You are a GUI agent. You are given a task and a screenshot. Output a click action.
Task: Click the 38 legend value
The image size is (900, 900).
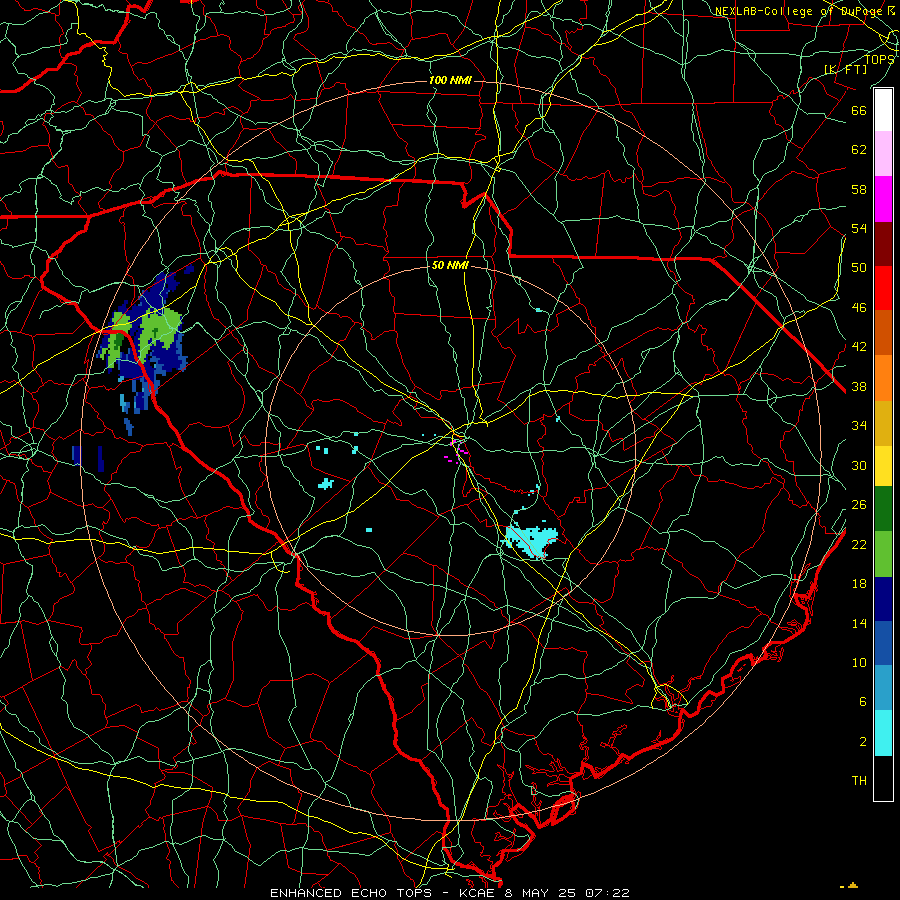click(x=859, y=387)
